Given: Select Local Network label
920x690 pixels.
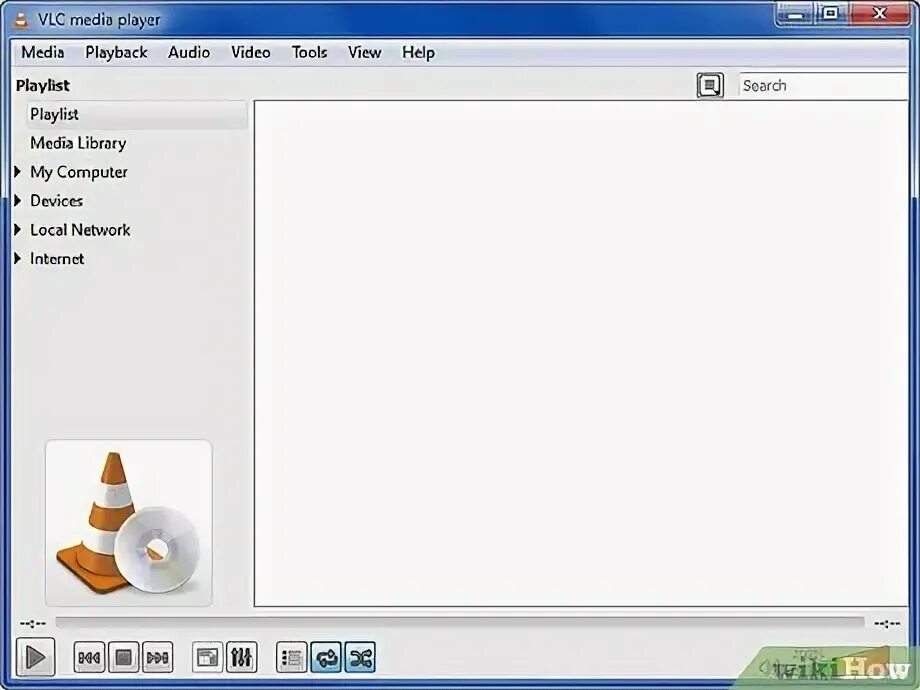Looking at the screenshot, I should coord(80,229).
